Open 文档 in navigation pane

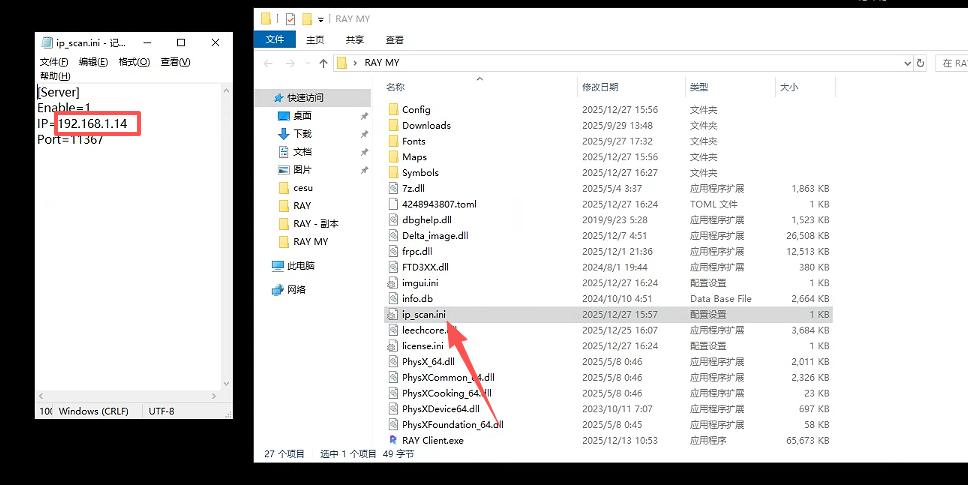tap(302, 151)
